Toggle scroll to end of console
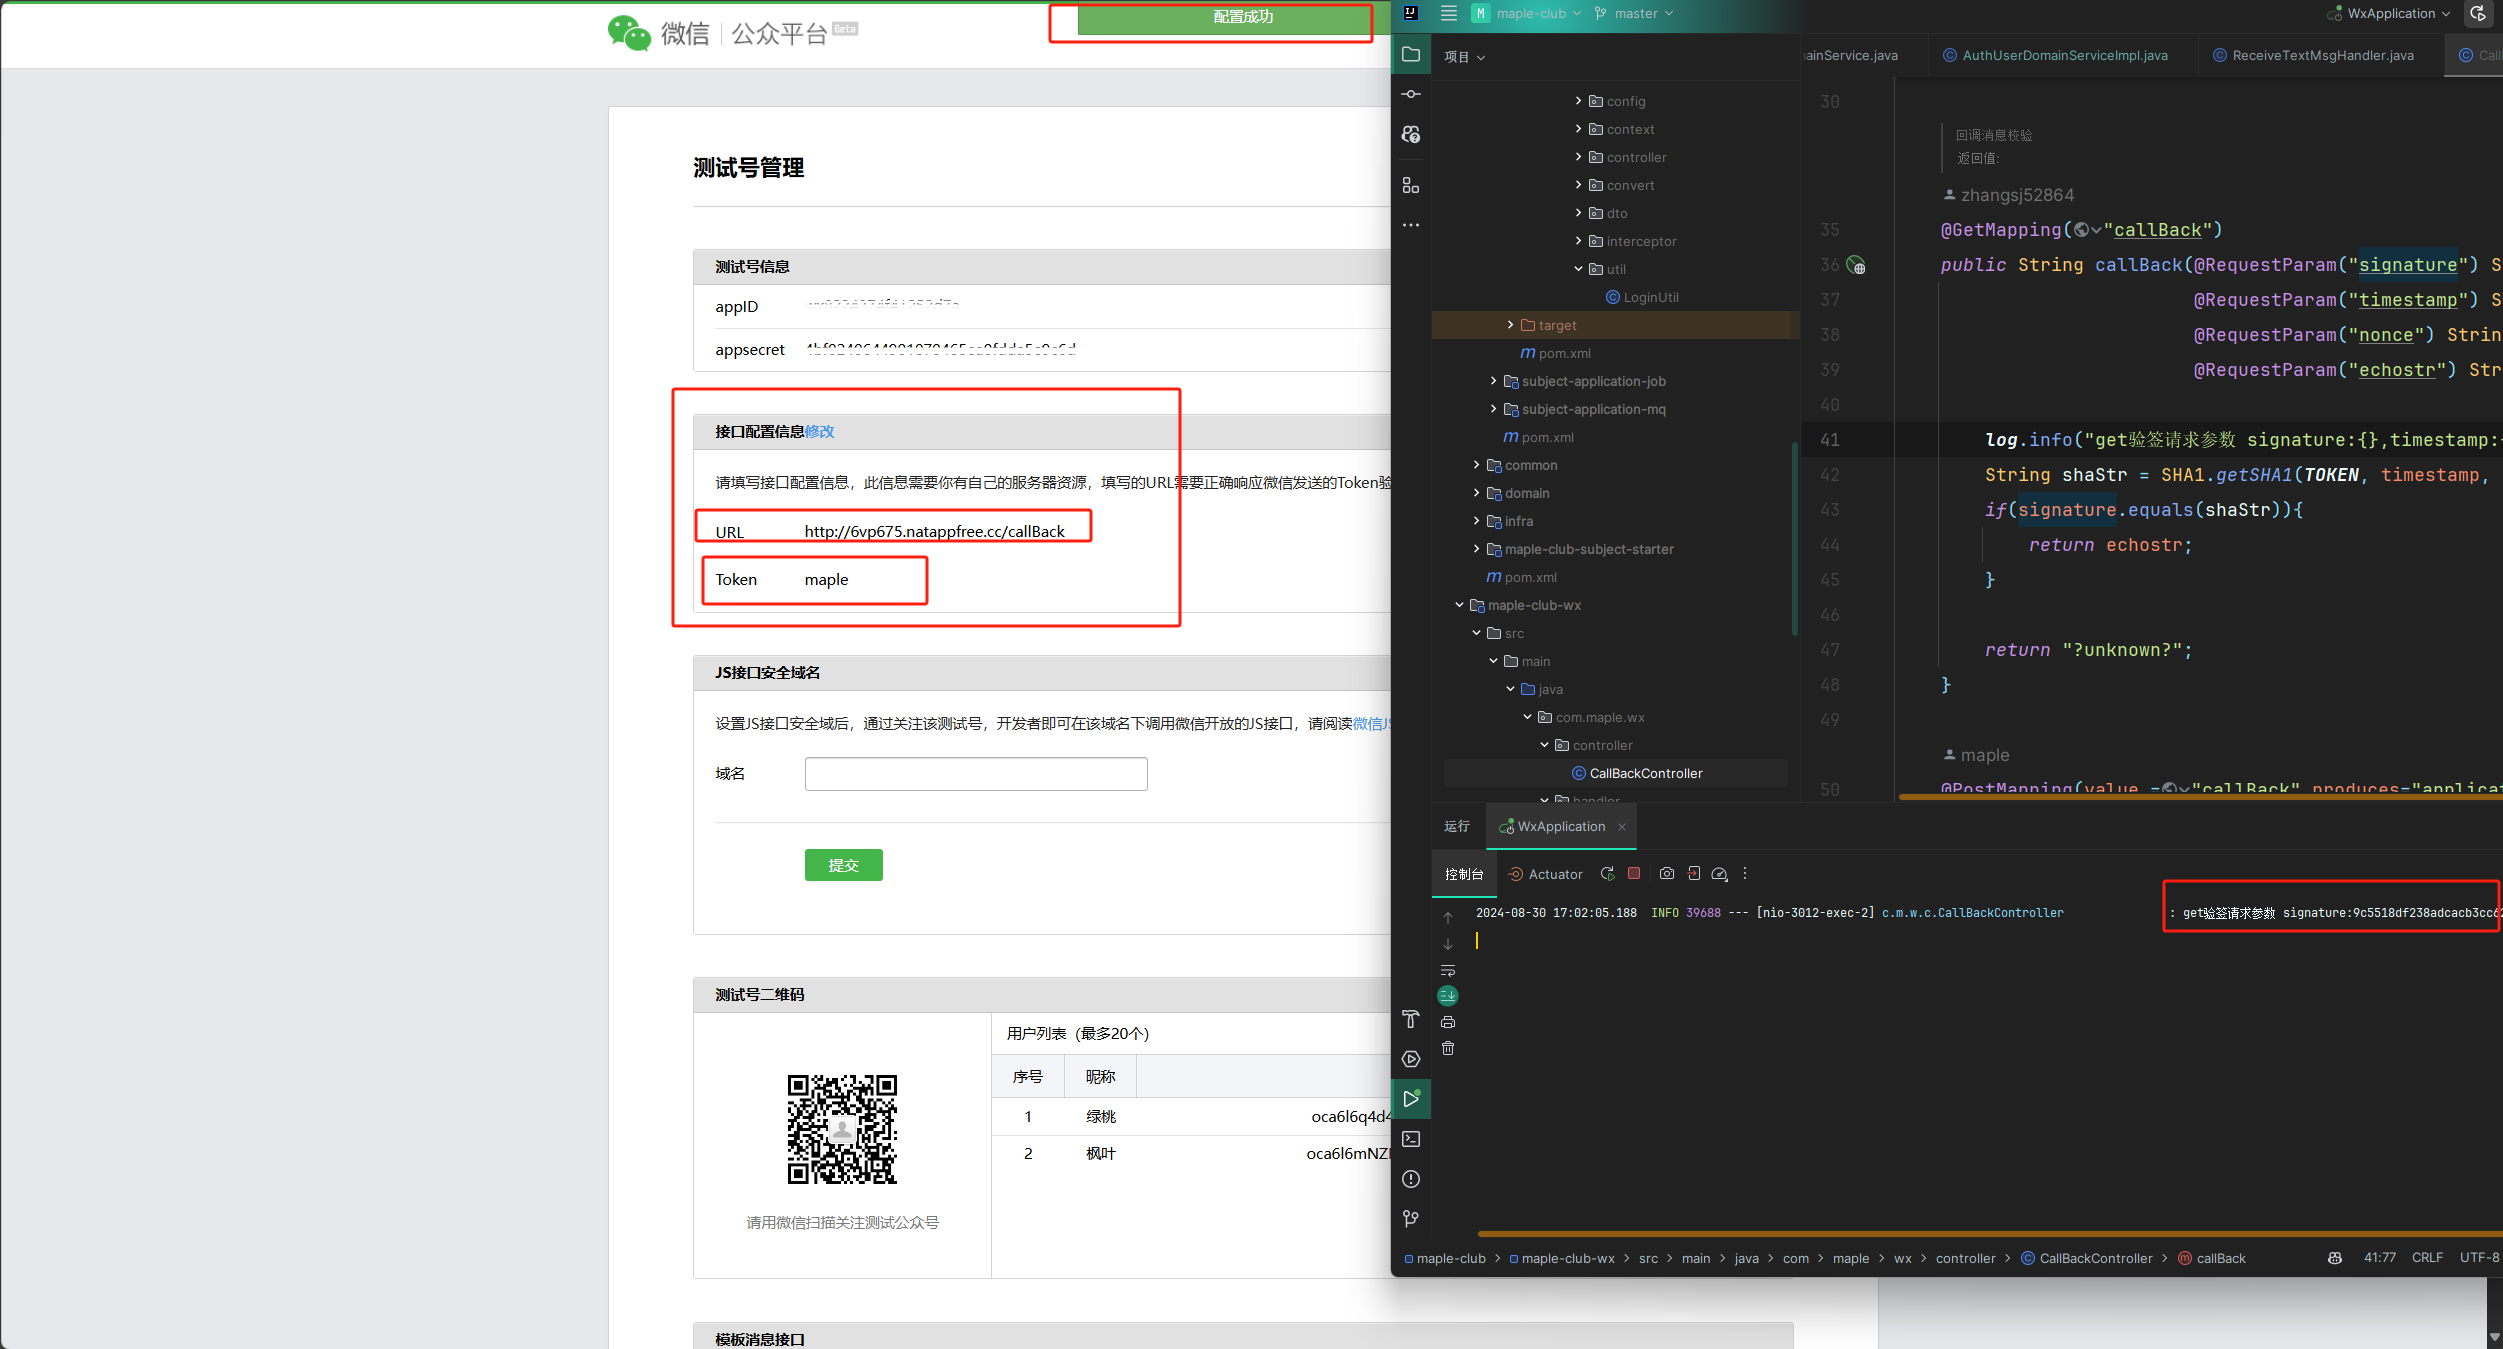This screenshot has width=2503, height=1349. click(1448, 996)
